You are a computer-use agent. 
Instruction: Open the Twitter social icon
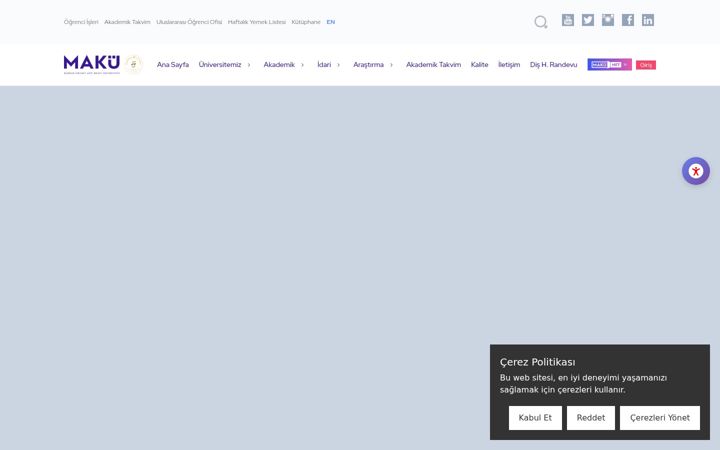click(588, 20)
